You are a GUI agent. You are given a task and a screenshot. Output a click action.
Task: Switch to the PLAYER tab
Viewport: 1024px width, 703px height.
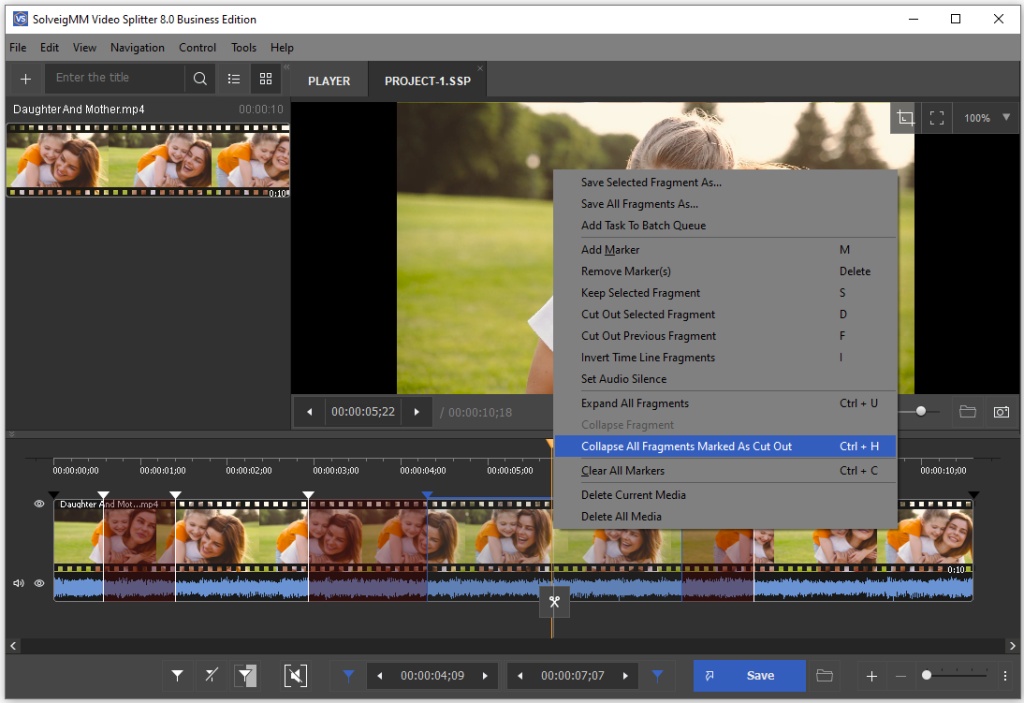point(328,80)
